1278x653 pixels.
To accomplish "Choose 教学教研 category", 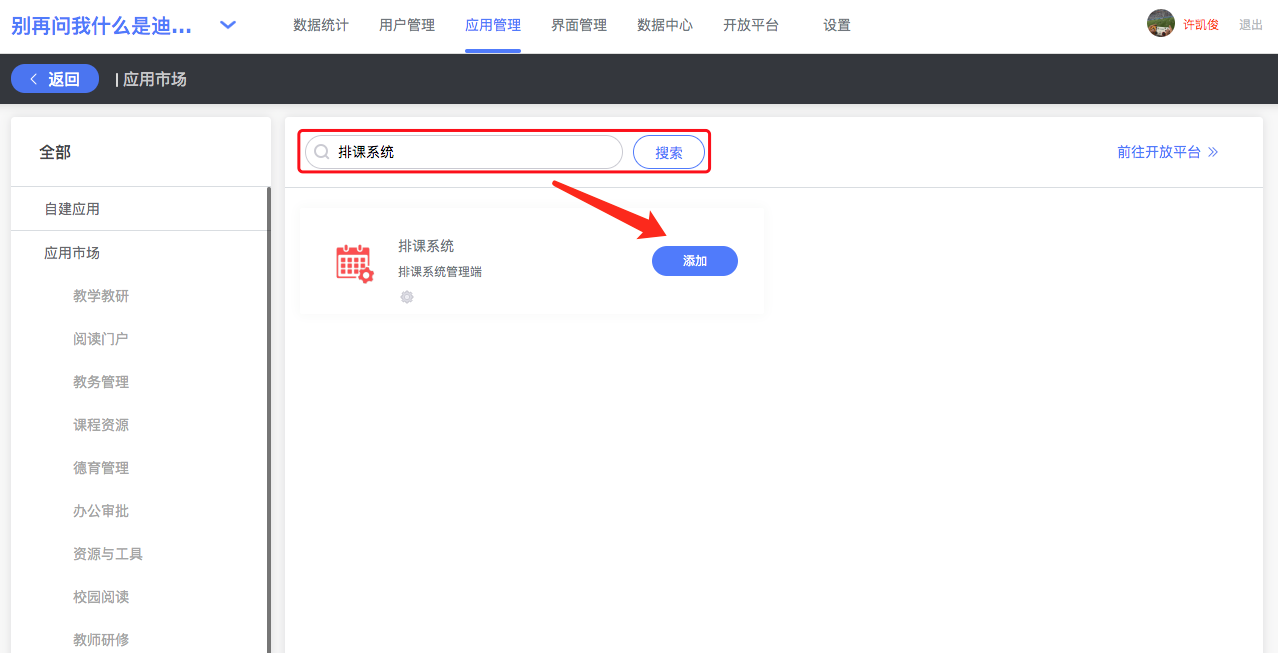I will (x=101, y=296).
